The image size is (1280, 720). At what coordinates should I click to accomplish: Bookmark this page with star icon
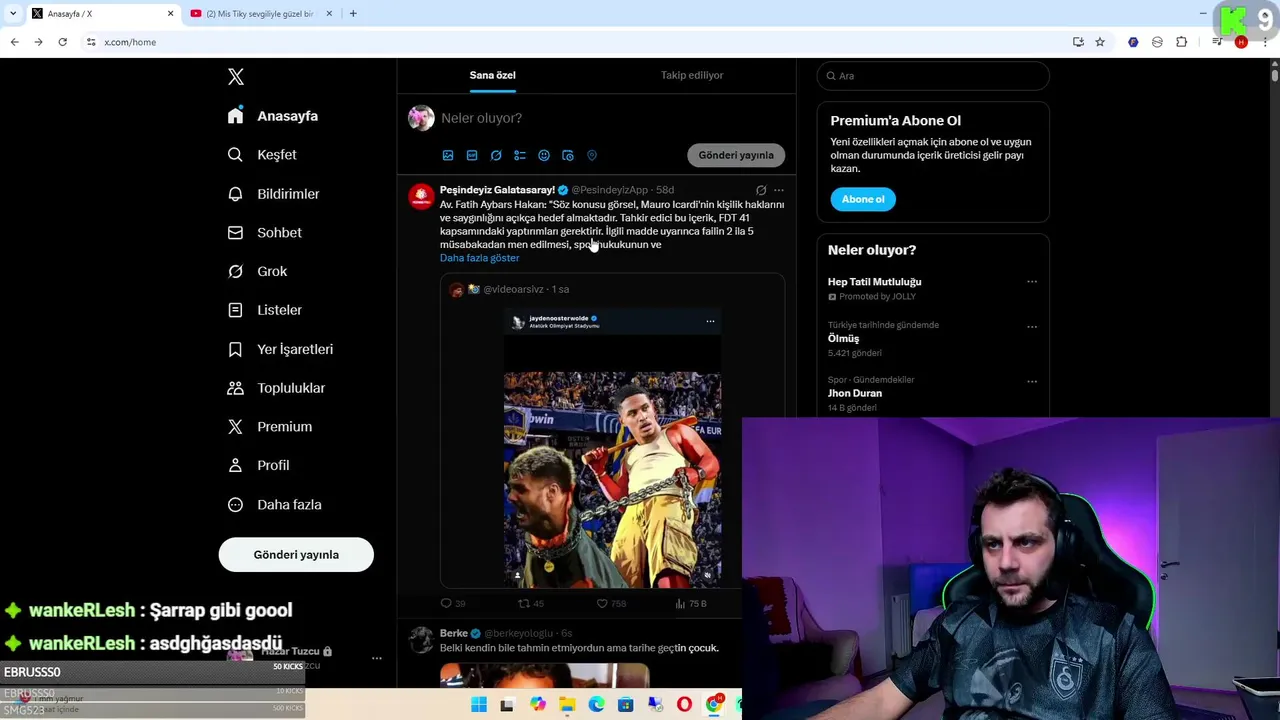(x=1100, y=42)
